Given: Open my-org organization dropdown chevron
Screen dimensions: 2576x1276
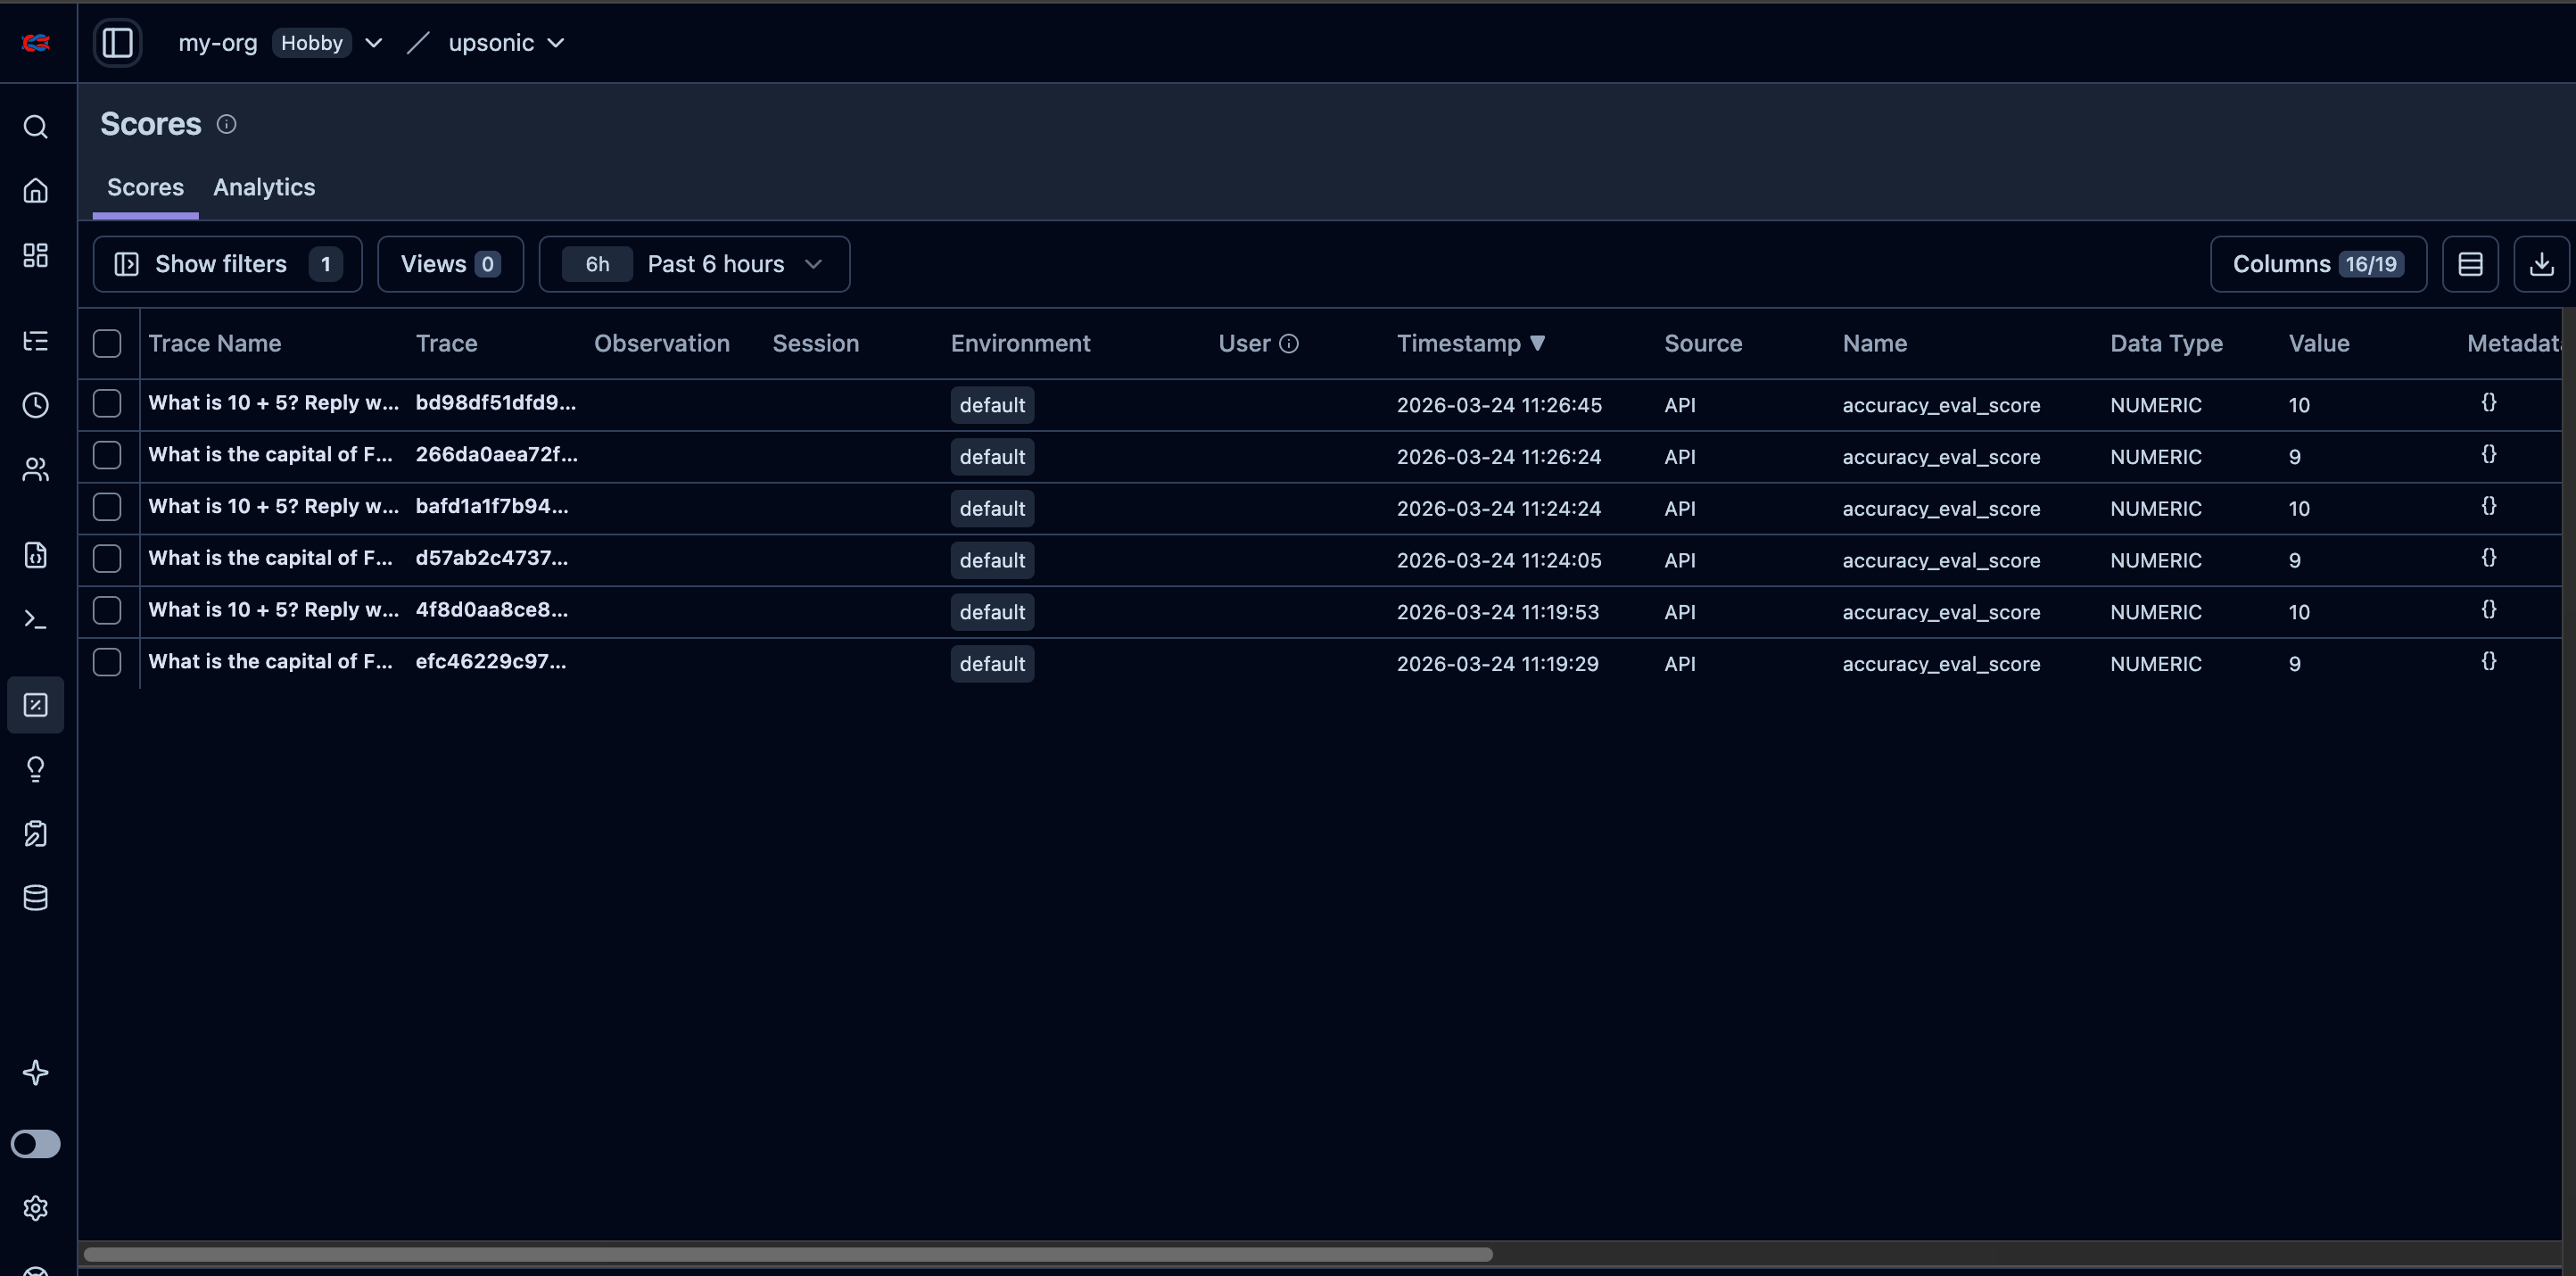Looking at the screenshot, I should [374, 43].
